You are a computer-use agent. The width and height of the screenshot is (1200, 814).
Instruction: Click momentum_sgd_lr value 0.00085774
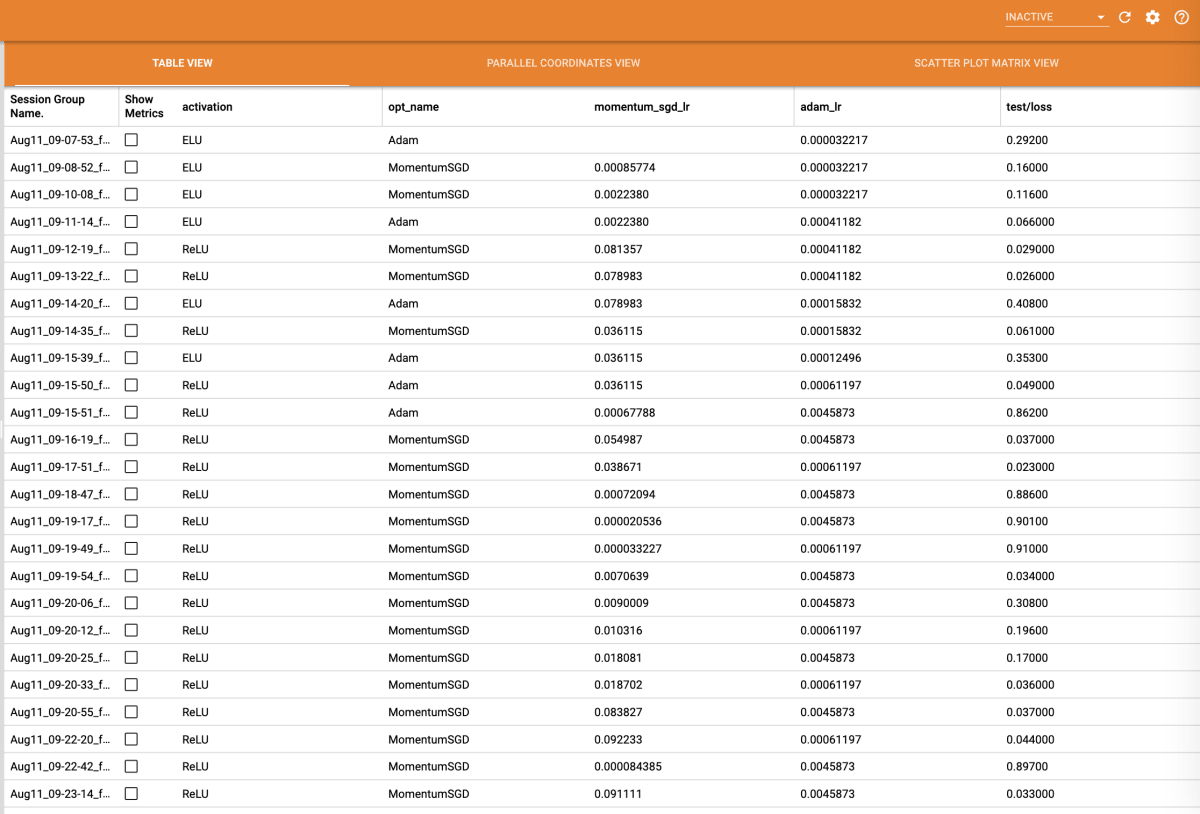tap(625, 167)
